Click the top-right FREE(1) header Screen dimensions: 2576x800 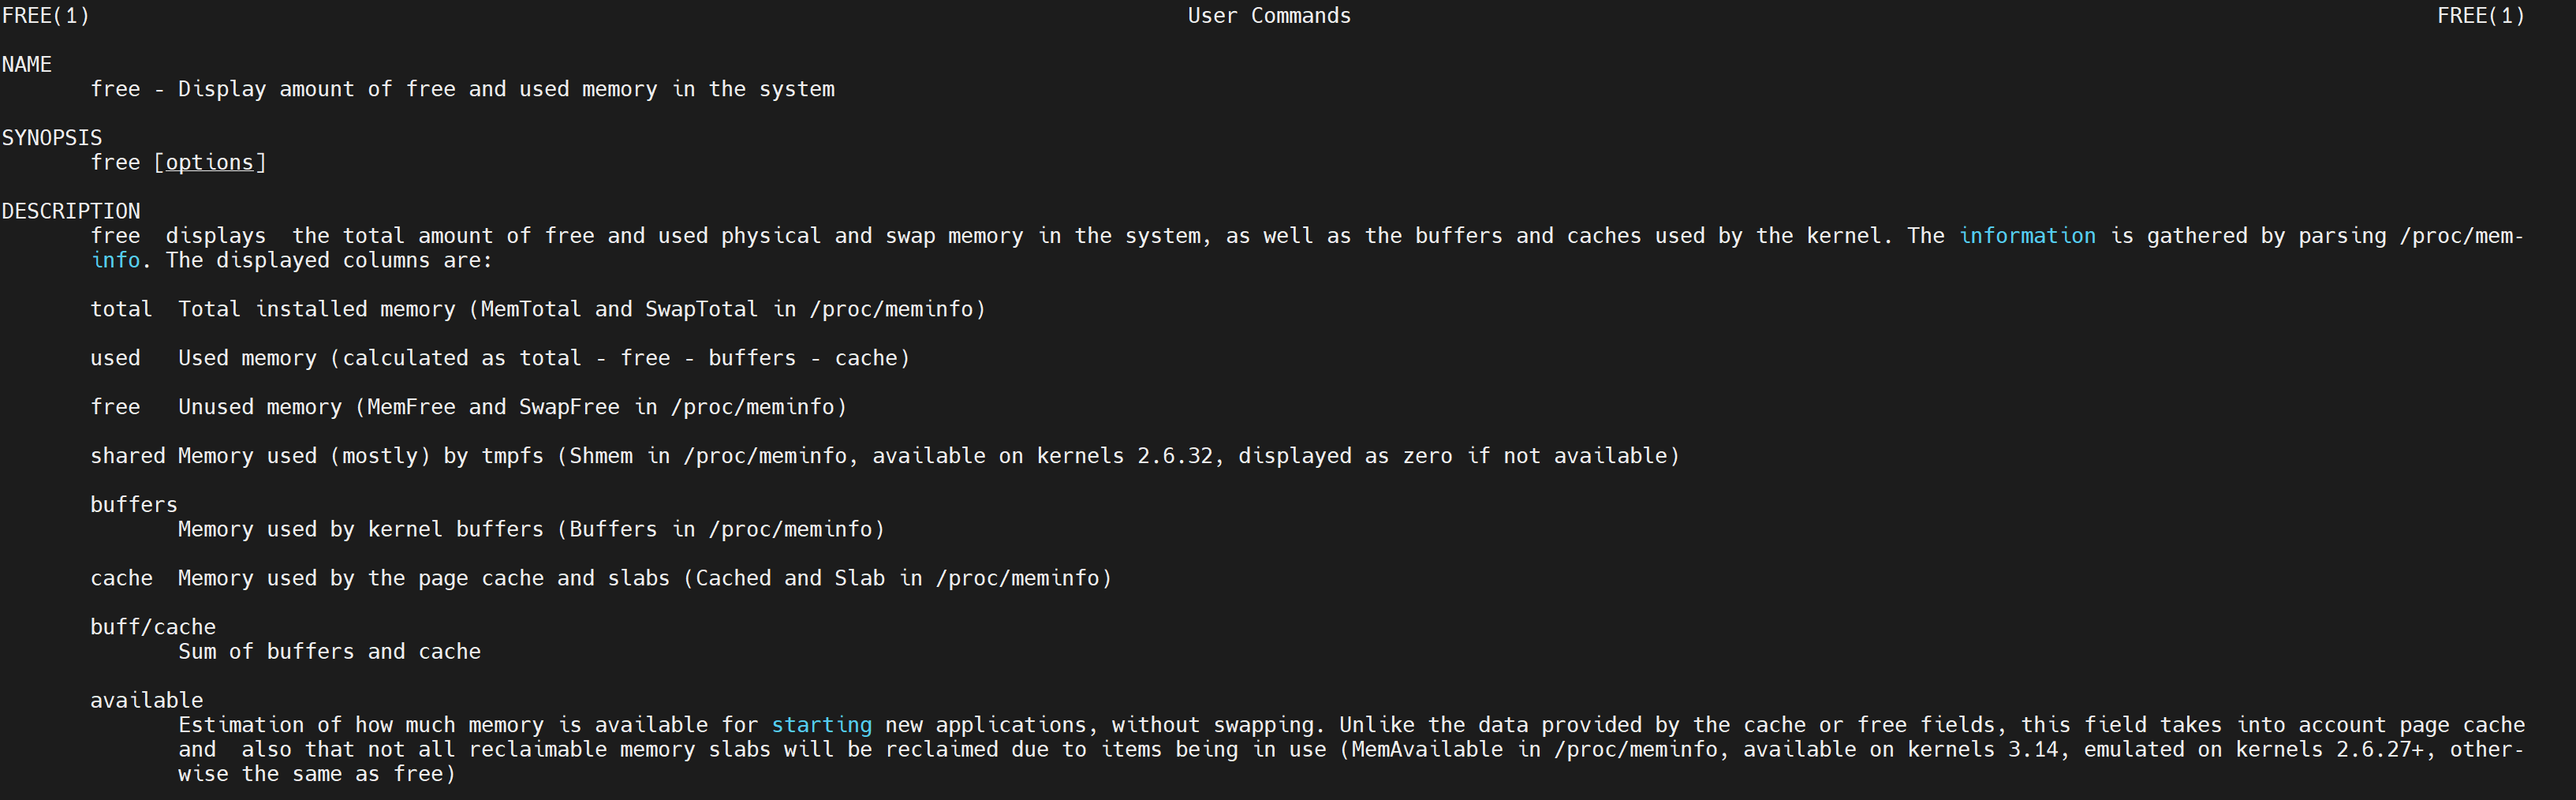point(2481,16)
